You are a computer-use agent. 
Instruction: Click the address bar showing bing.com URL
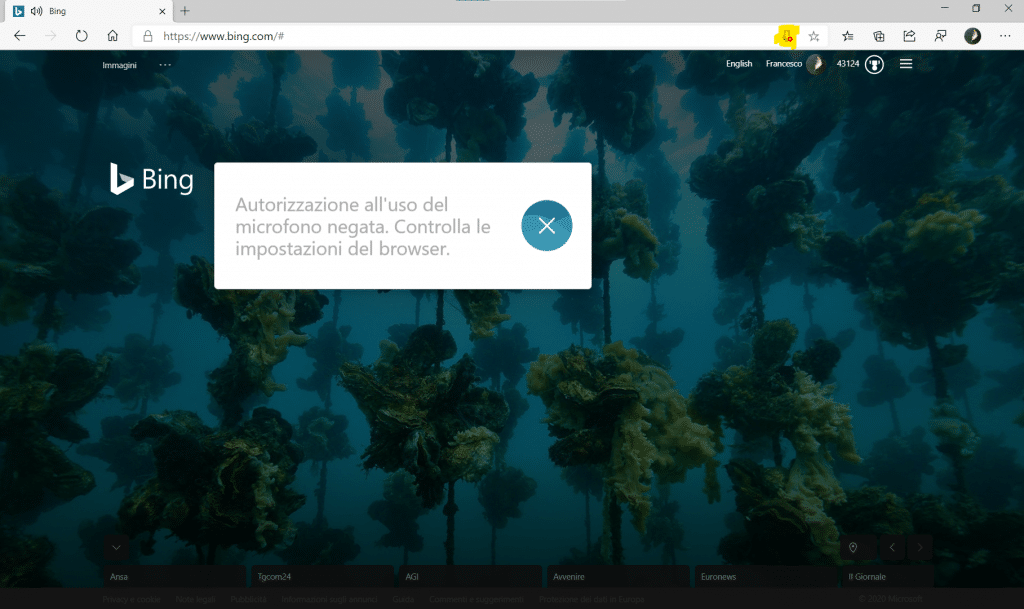coord(450,36)
